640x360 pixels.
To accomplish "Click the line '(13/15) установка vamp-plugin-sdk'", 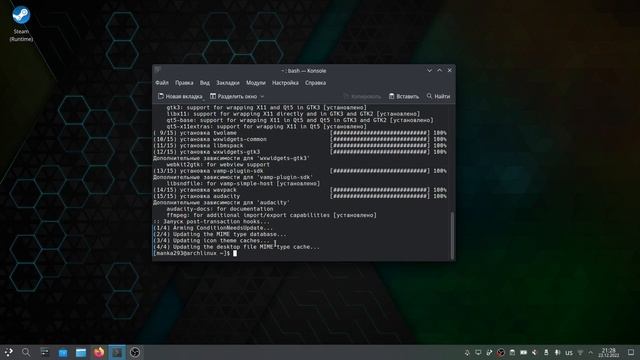I will 208,171.
